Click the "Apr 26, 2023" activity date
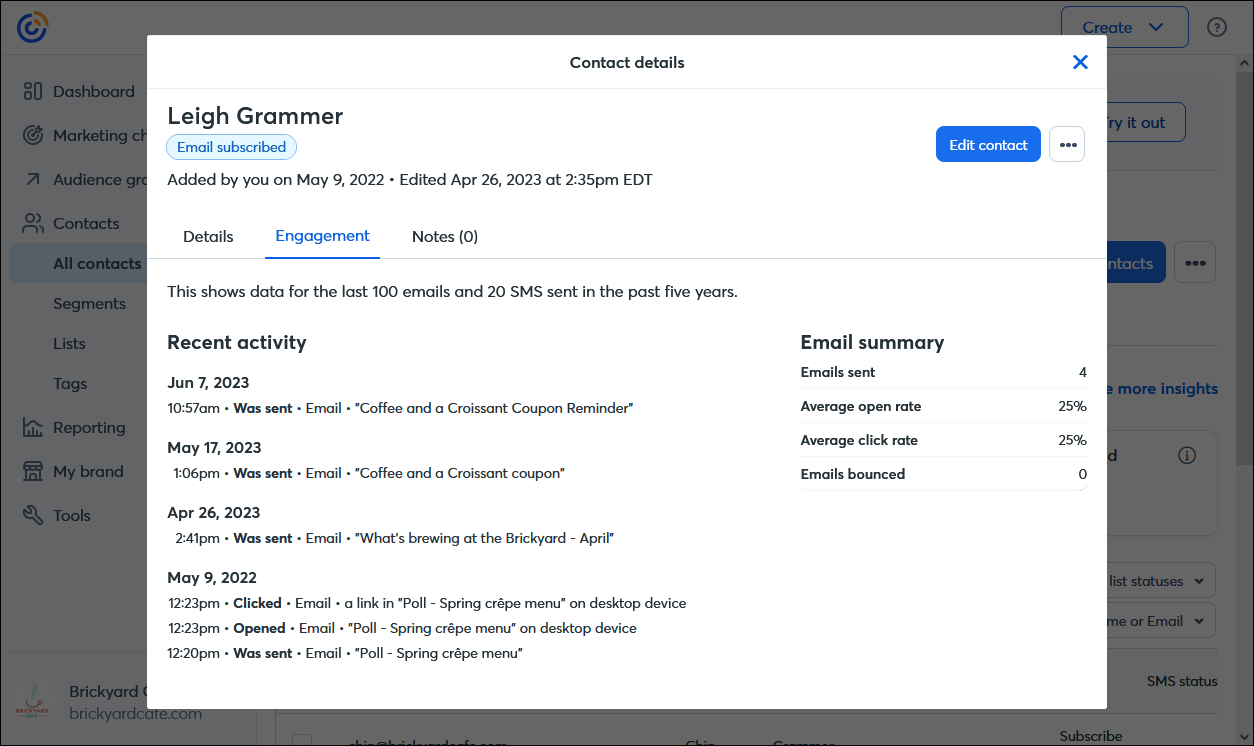Image resolution: width=1254 pixels, height=746 pixels. point(213,512)
